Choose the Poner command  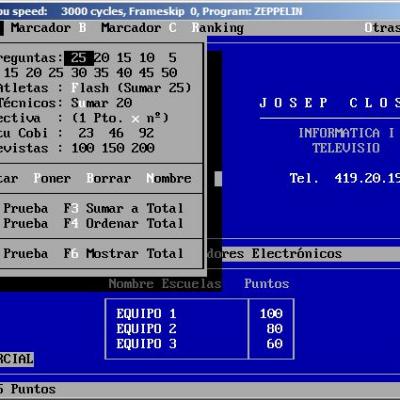[52, 178]
